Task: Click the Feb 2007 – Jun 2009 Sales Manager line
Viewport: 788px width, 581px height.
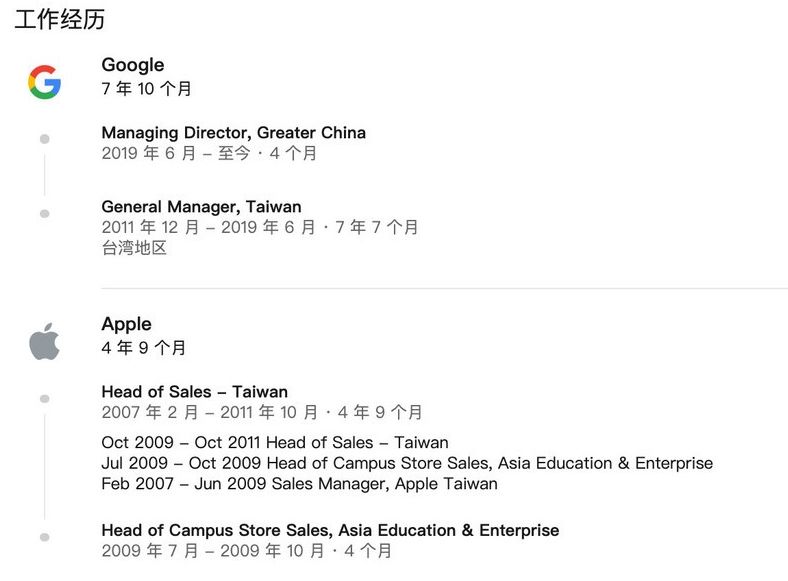Action: click(299, 484)
